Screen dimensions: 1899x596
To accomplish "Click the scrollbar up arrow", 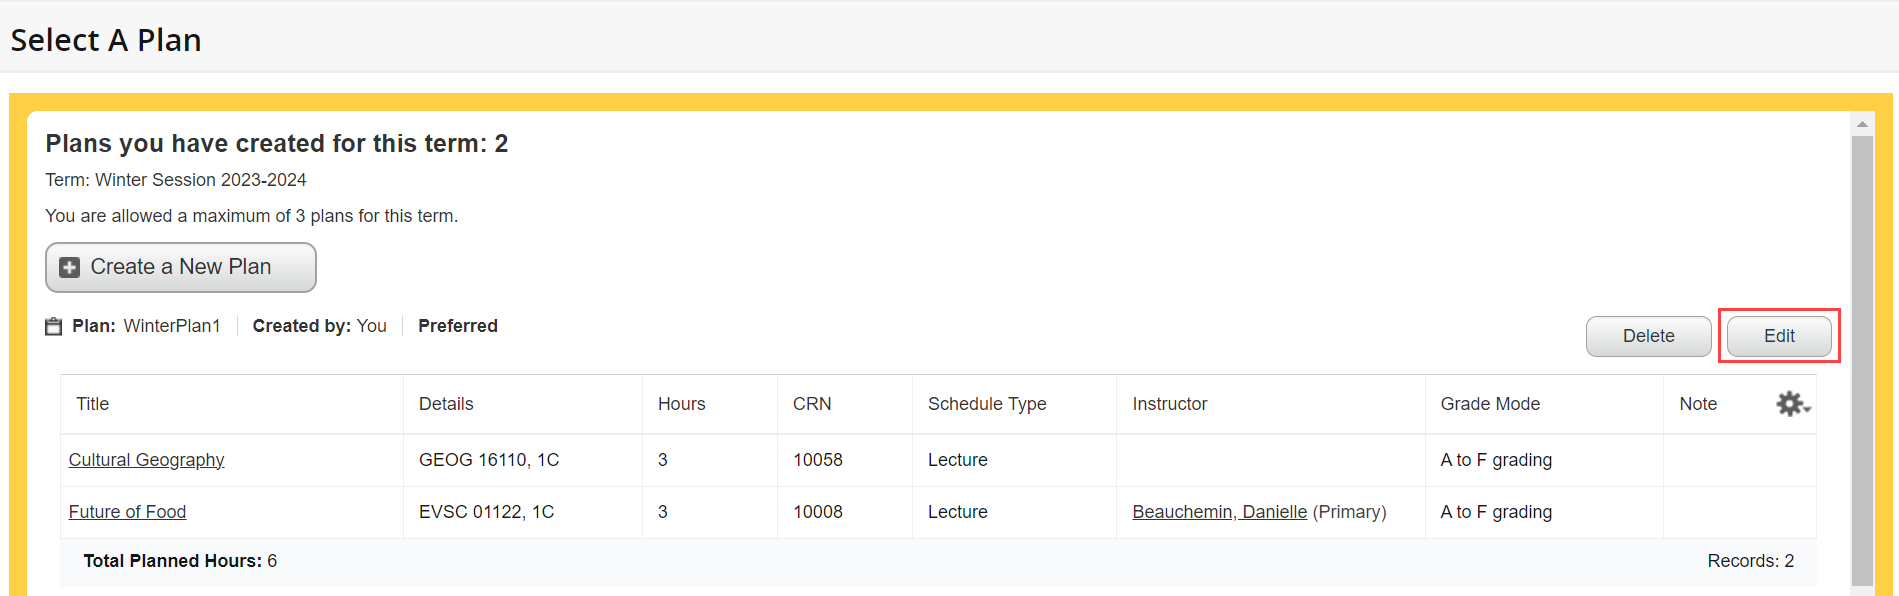I will [x=1862, y=125].
